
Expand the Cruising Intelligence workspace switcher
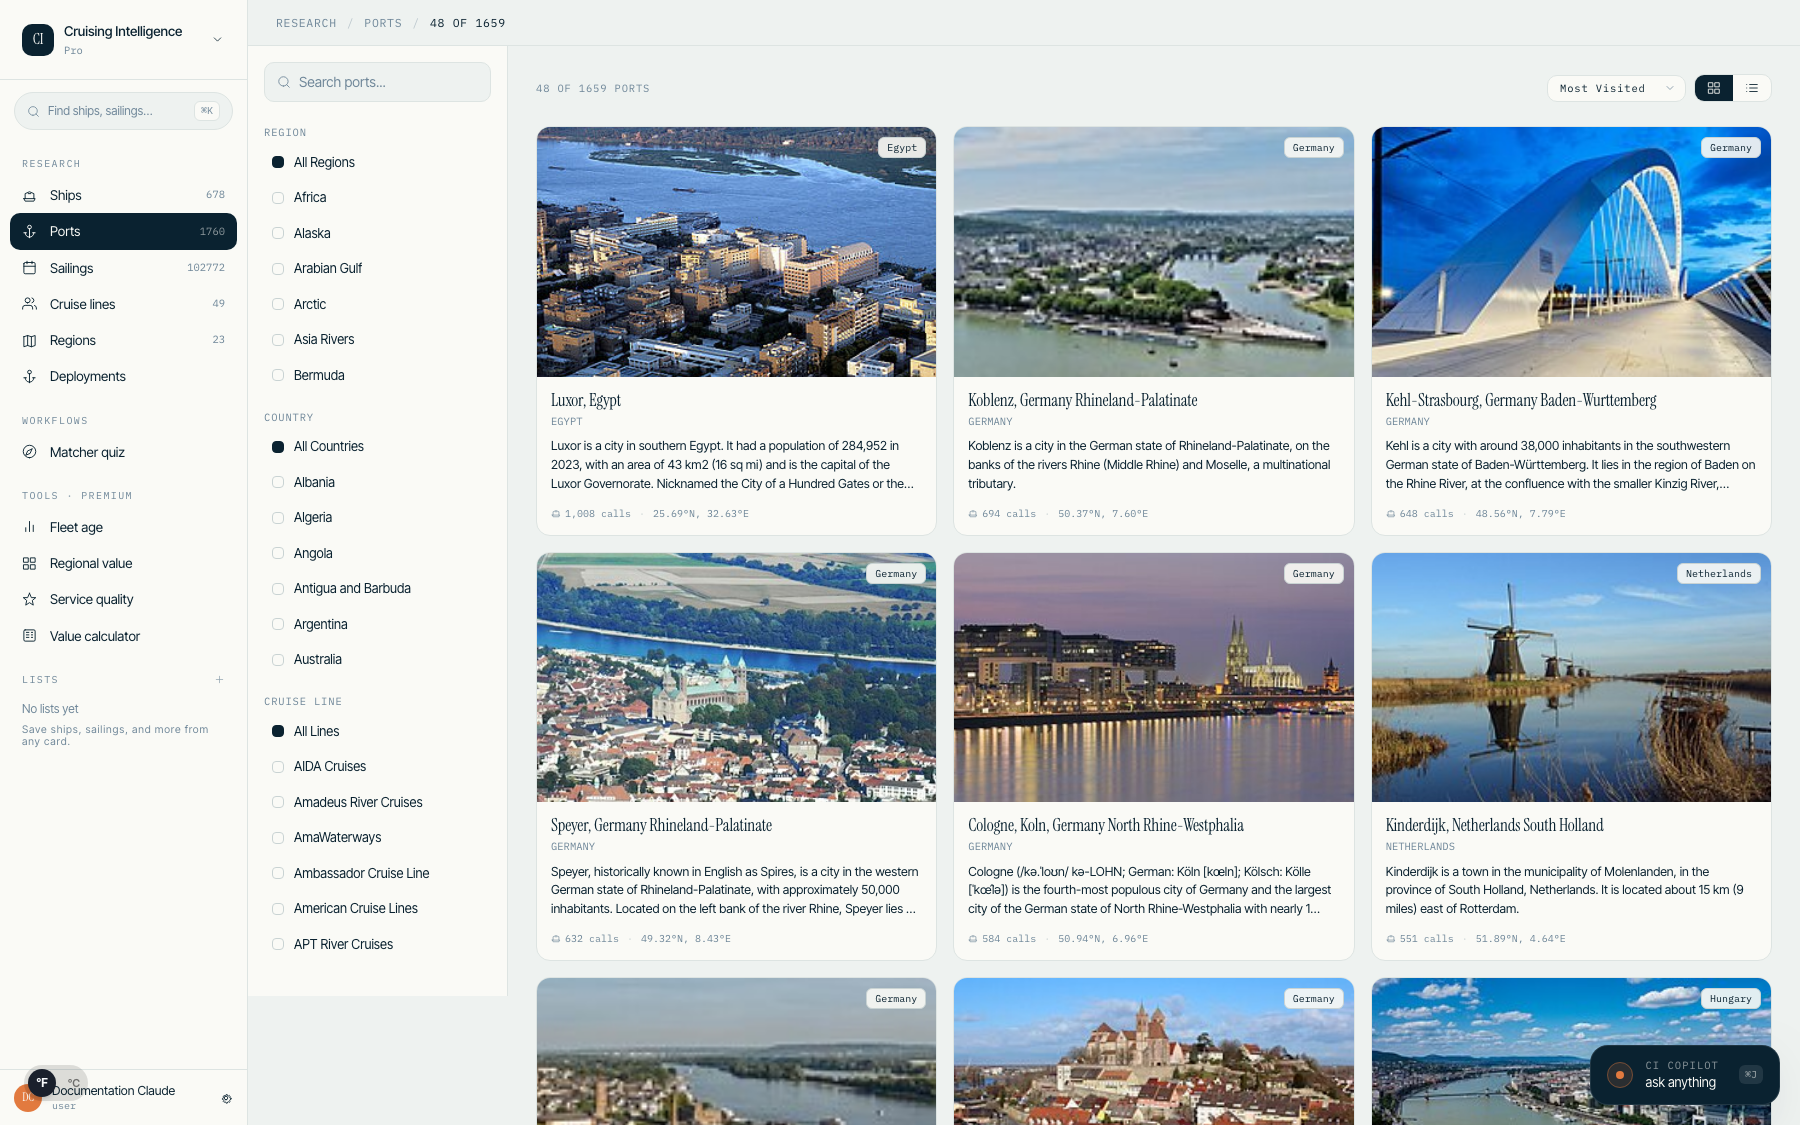pyautogui.click(x=217, y=40)
